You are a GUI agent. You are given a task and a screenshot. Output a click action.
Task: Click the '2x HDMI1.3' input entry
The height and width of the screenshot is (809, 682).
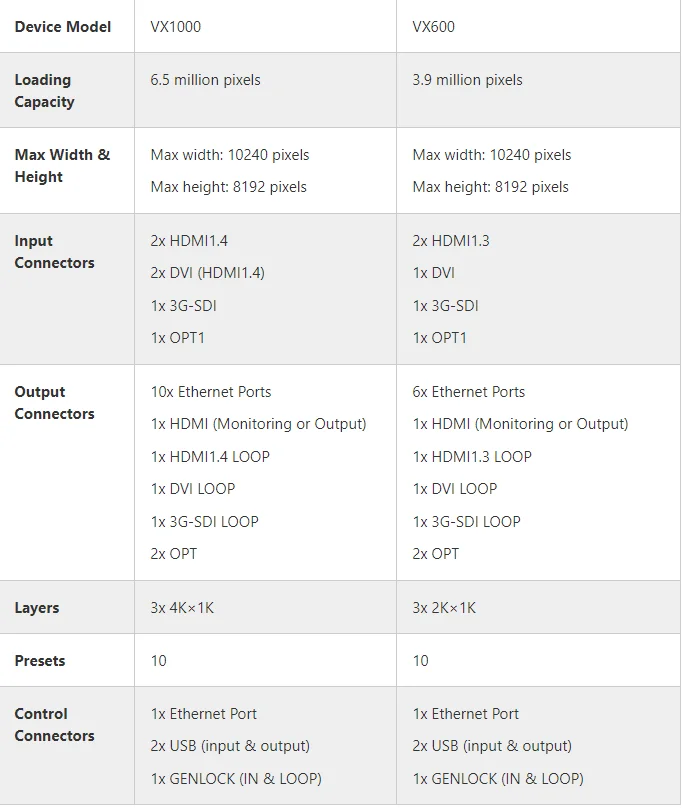451,241
